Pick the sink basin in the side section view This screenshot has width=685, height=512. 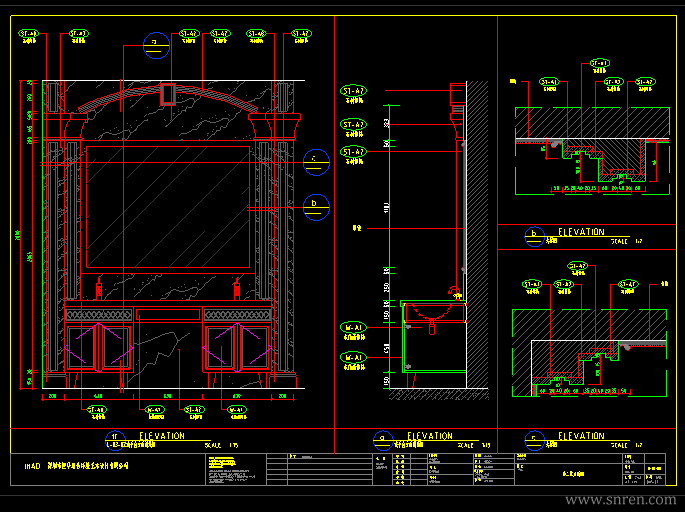coord(434,313)
